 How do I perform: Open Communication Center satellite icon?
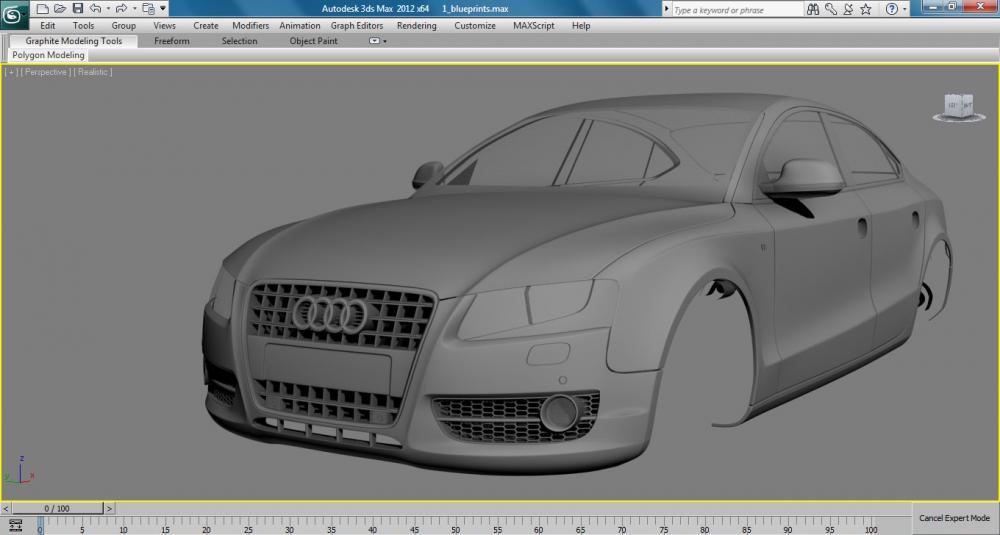(848, 9)
